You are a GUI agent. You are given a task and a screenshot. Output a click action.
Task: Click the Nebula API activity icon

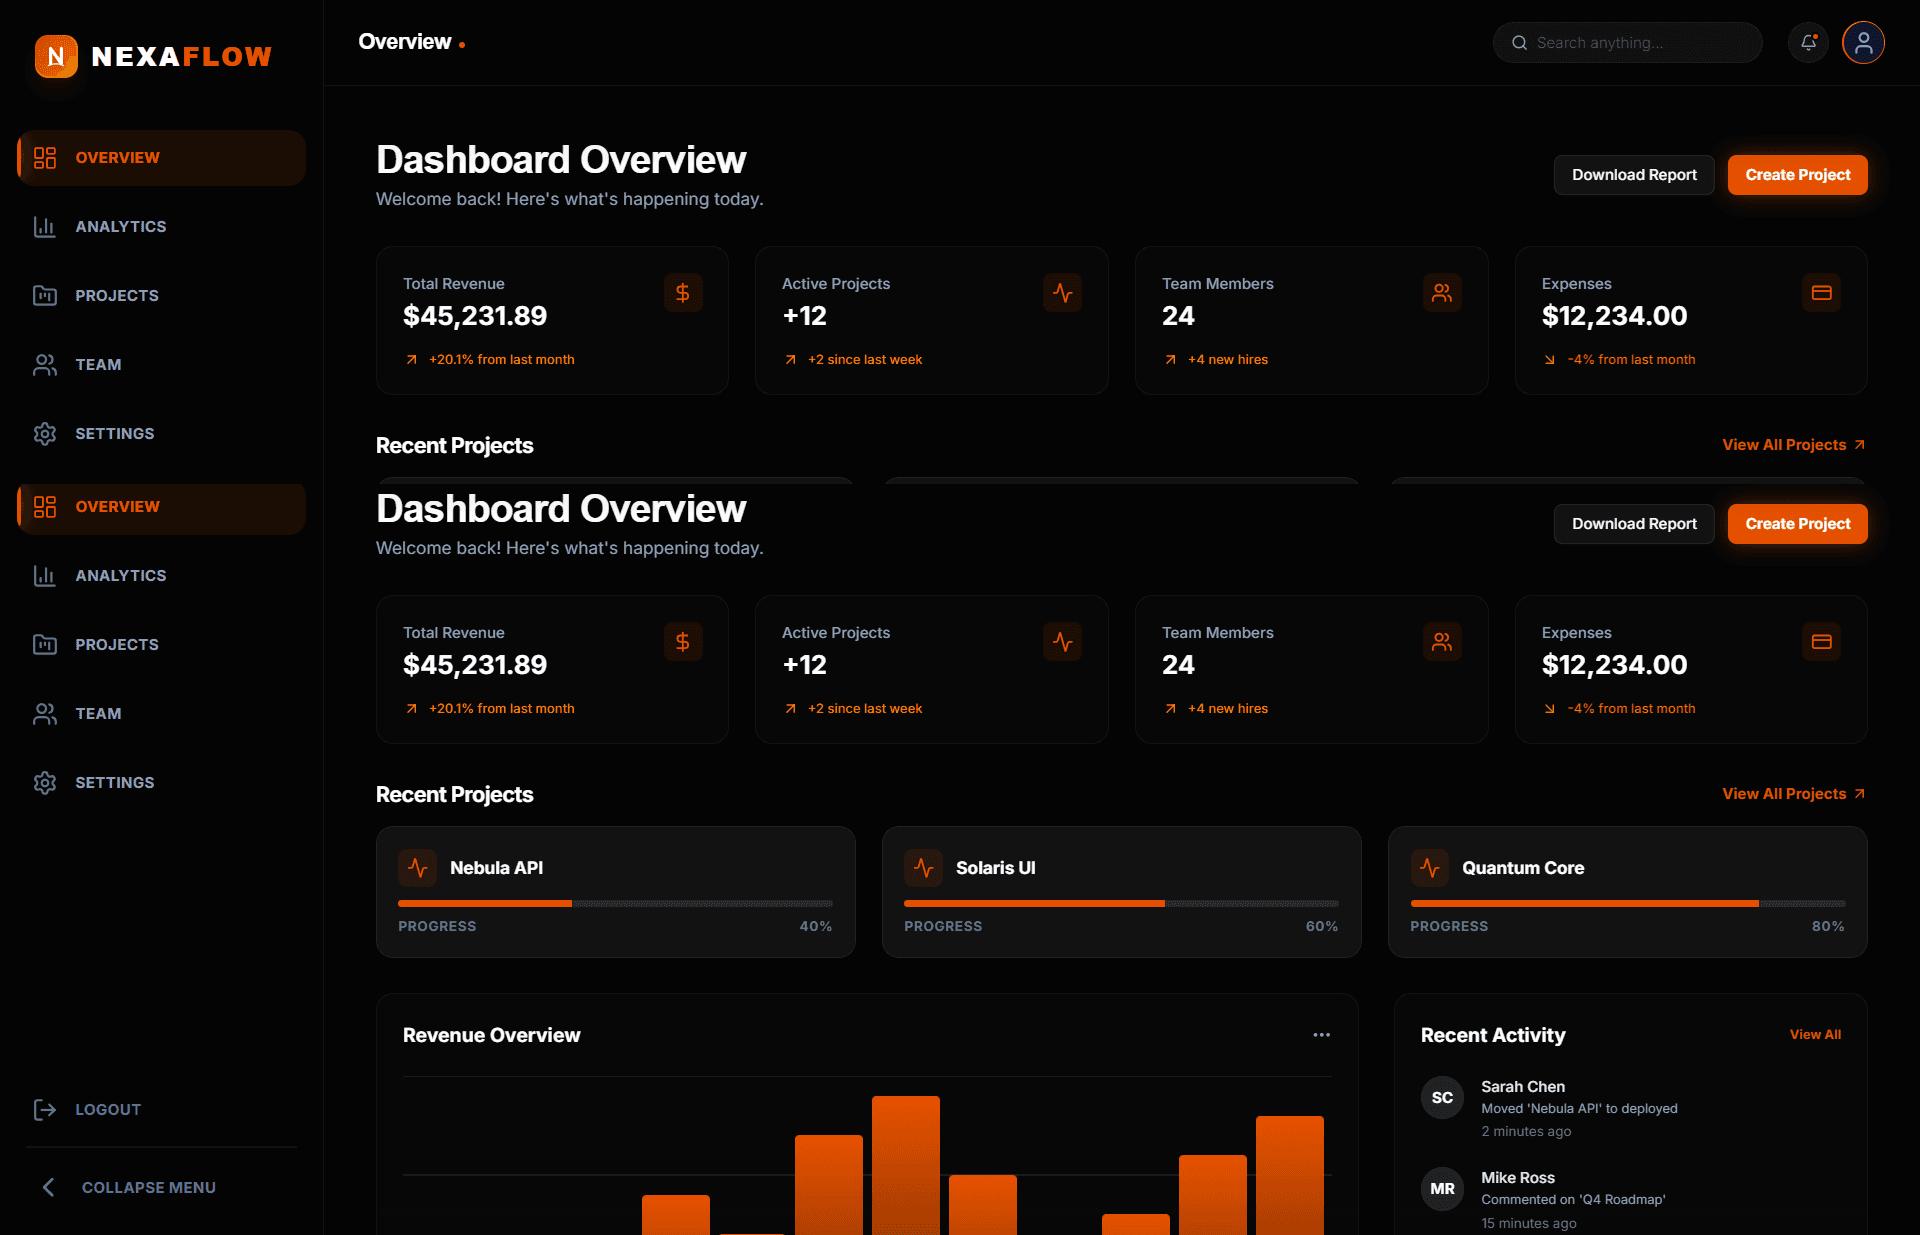pos(418,868)
